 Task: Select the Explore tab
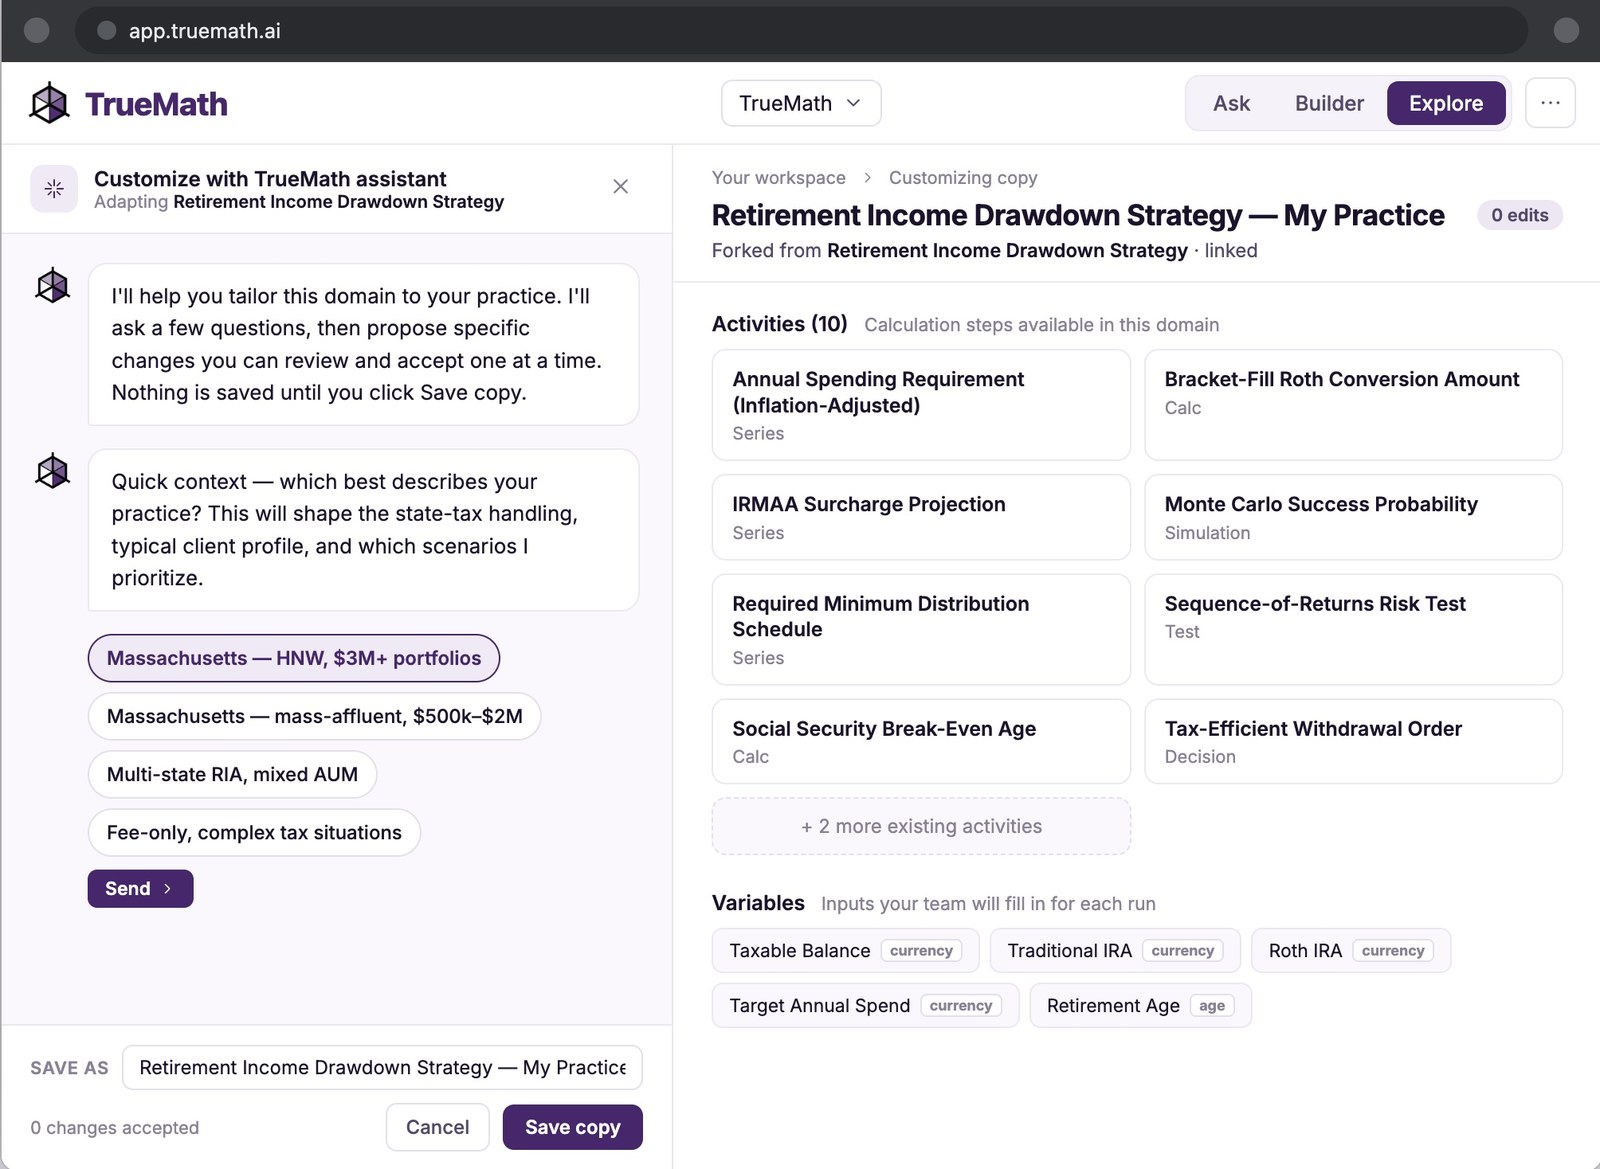coord(1446,103)
